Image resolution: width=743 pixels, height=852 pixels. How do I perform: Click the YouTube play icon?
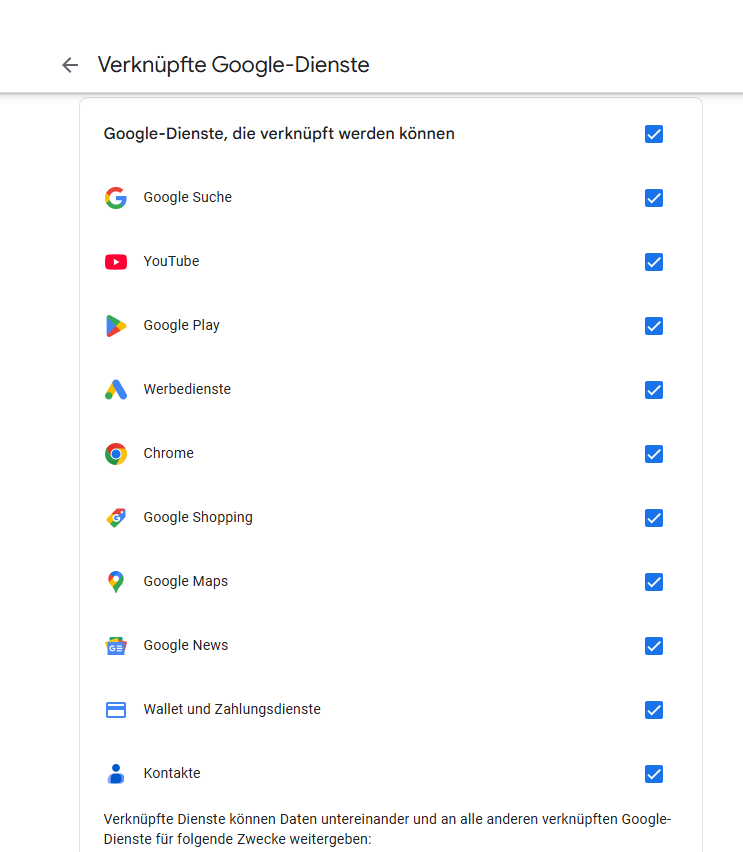[x=116, y=262]
